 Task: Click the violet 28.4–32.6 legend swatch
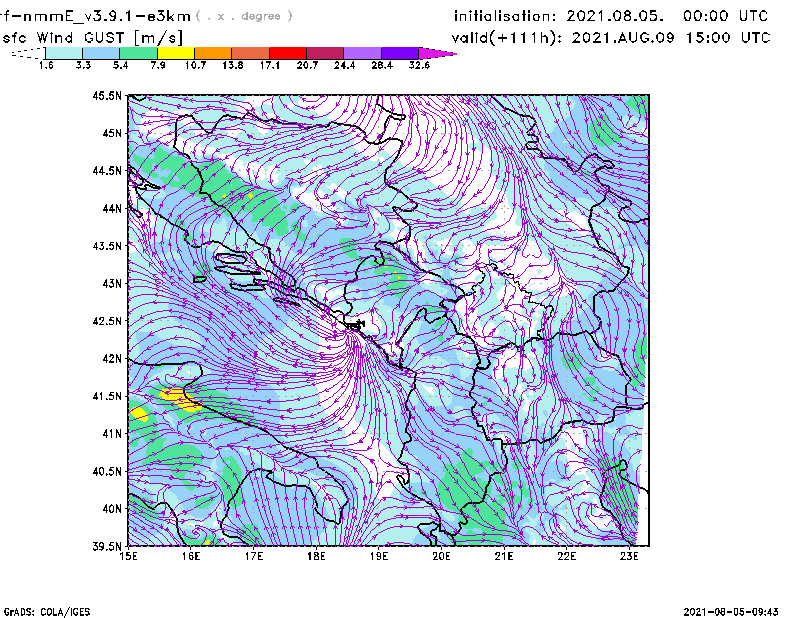click(x=400, y=53)
